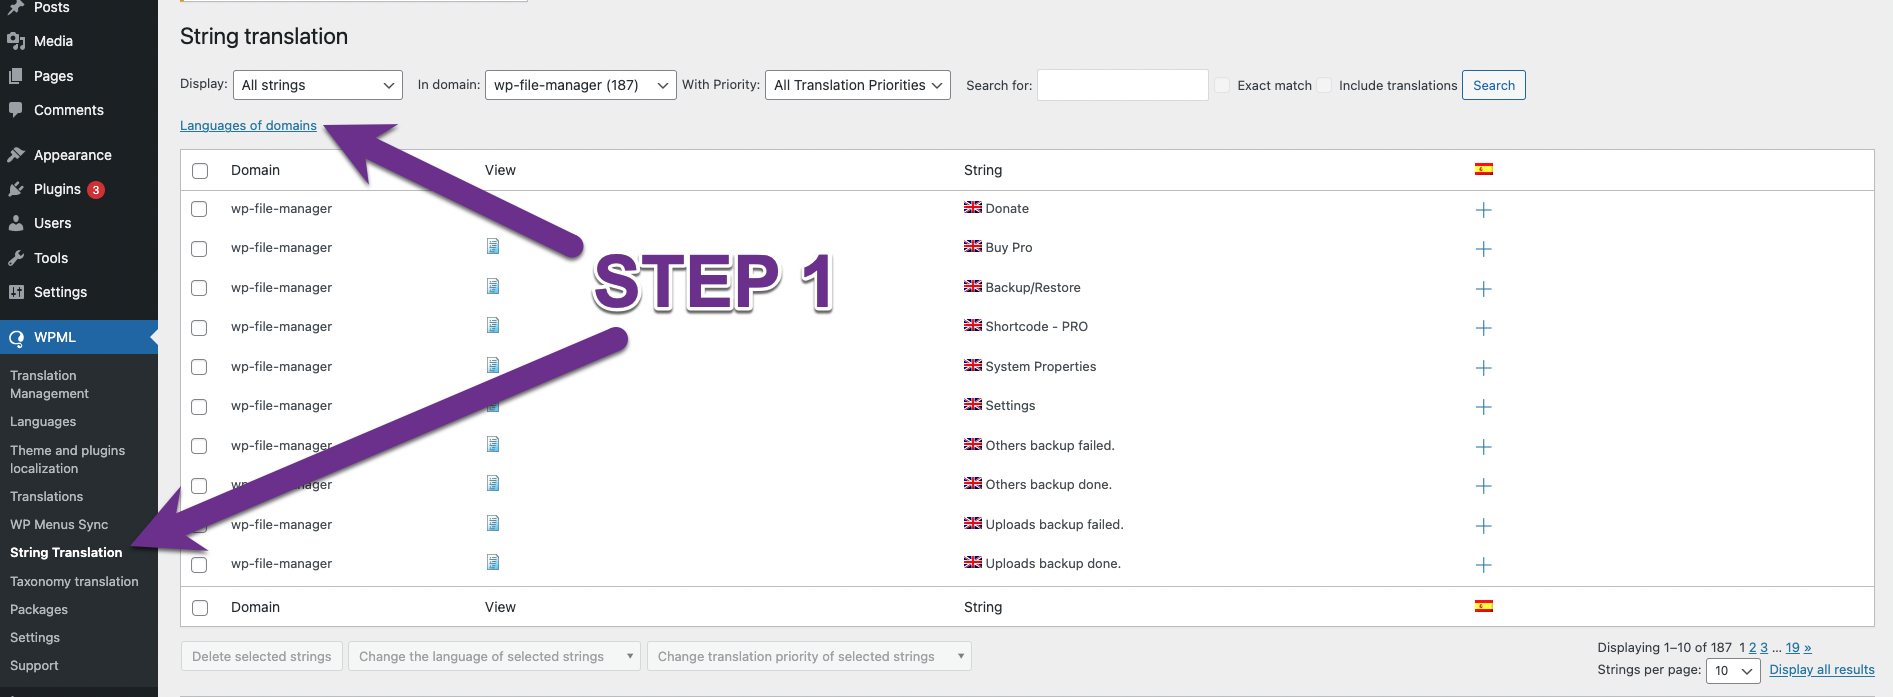Click Languages of domains link
Viewport: 1893px width, 697px height.
[248, 125]
